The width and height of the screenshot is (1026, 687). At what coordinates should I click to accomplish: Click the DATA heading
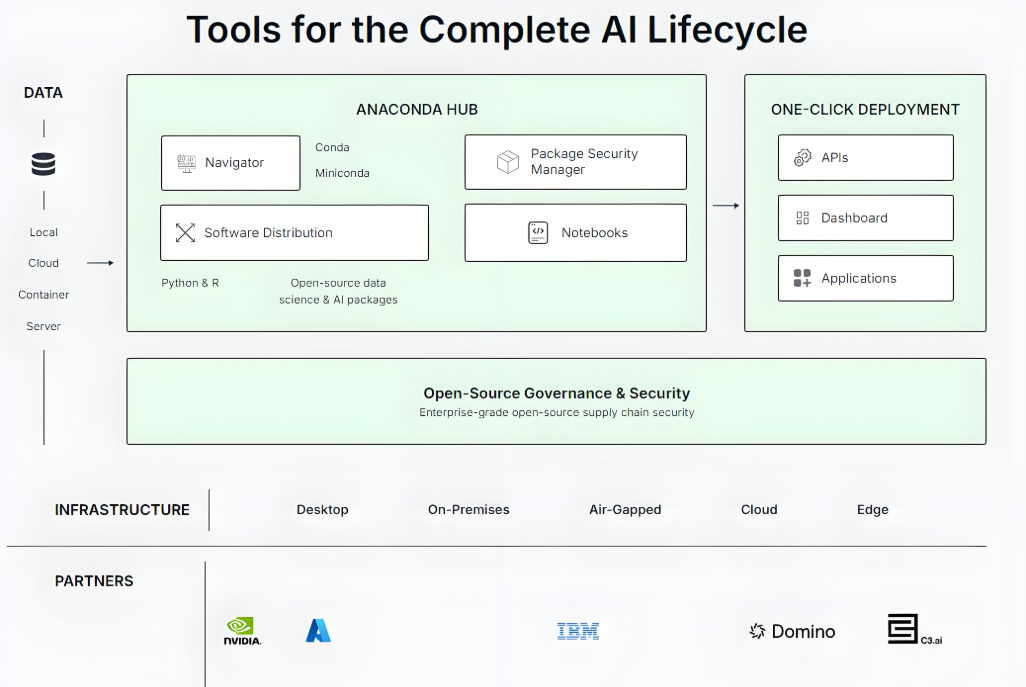coord(43,93)
